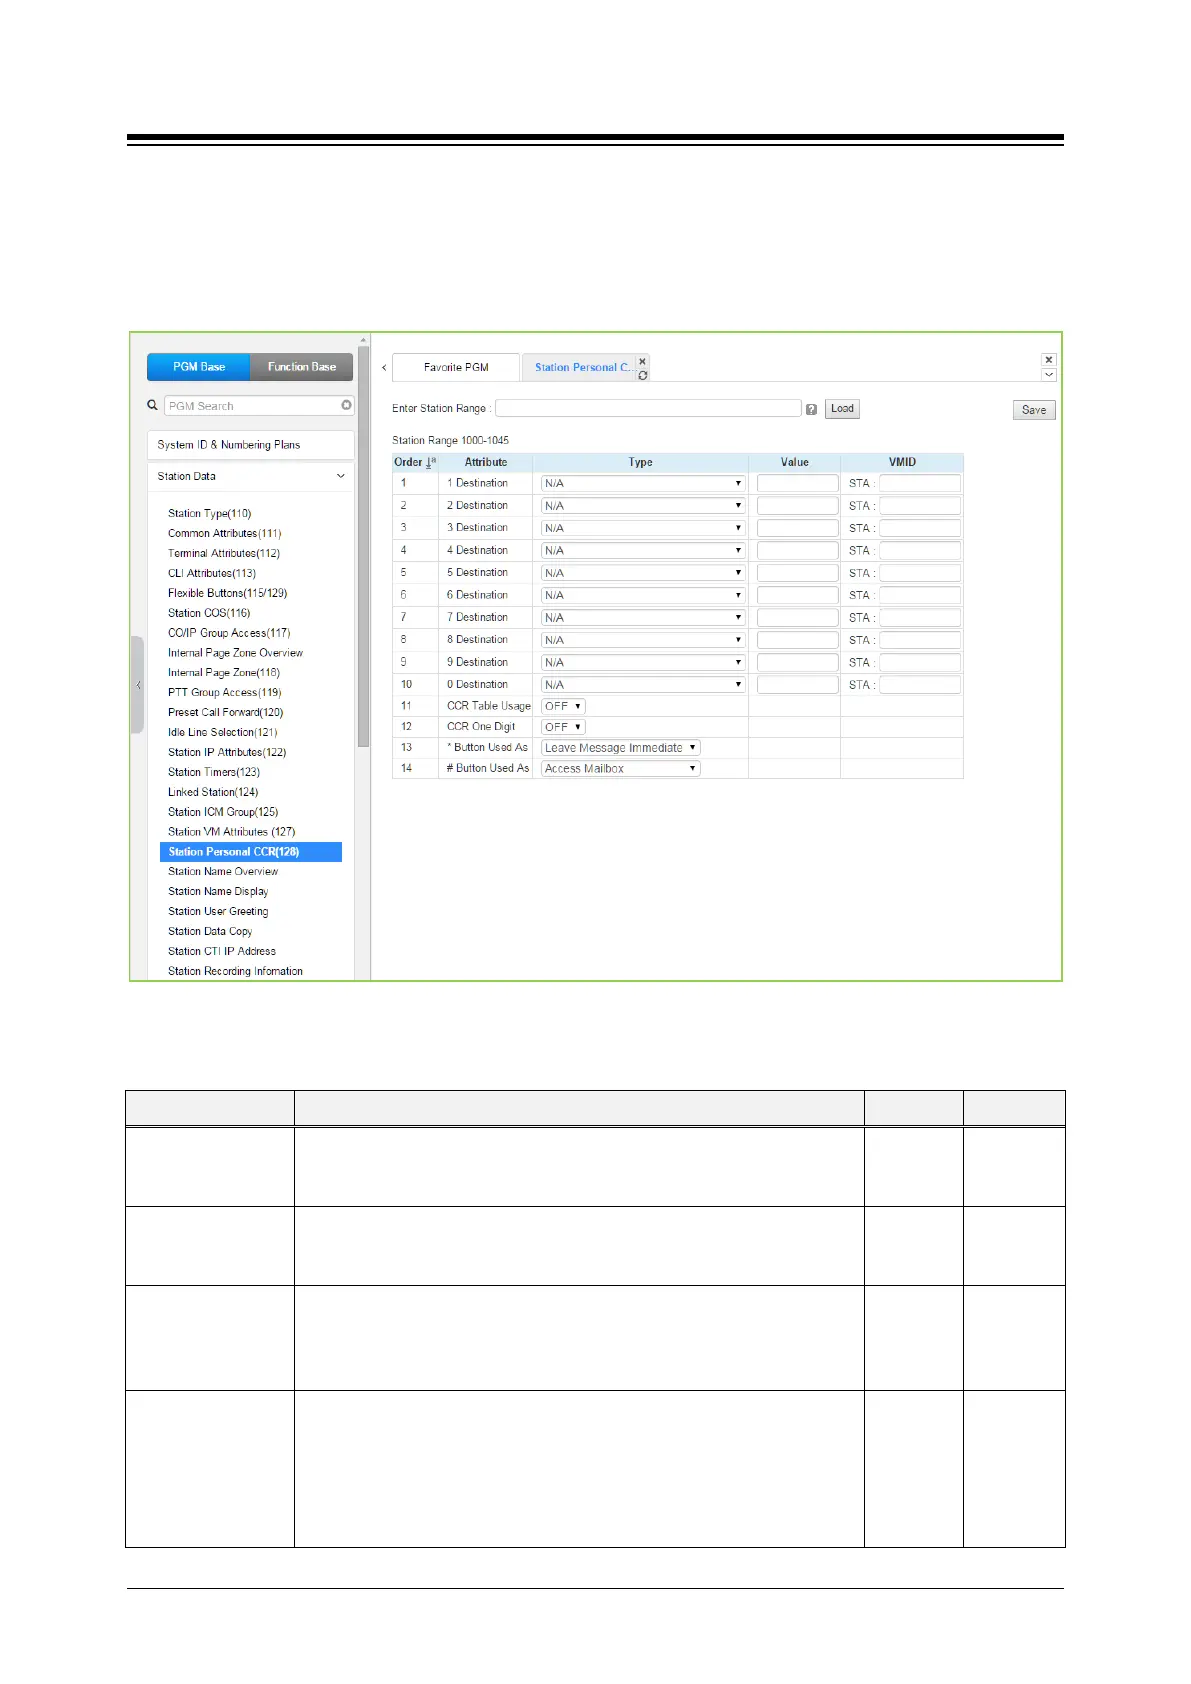Click the Attribute column header

(x=486, y=462)
